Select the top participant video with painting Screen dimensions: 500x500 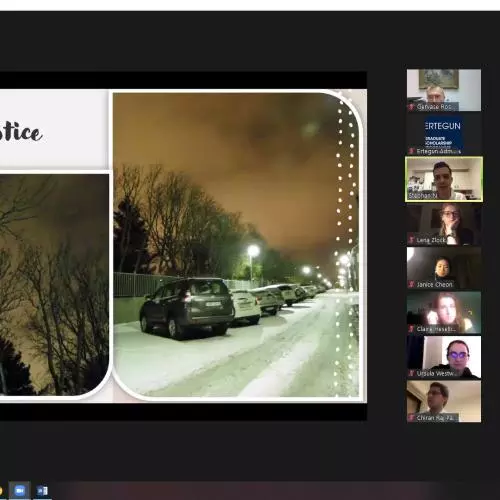pyautogui.click(x=444, y=90)
